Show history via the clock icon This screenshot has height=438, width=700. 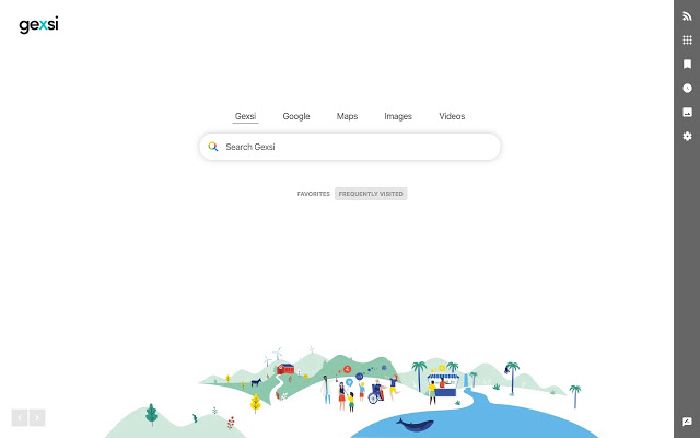(687, 88)
